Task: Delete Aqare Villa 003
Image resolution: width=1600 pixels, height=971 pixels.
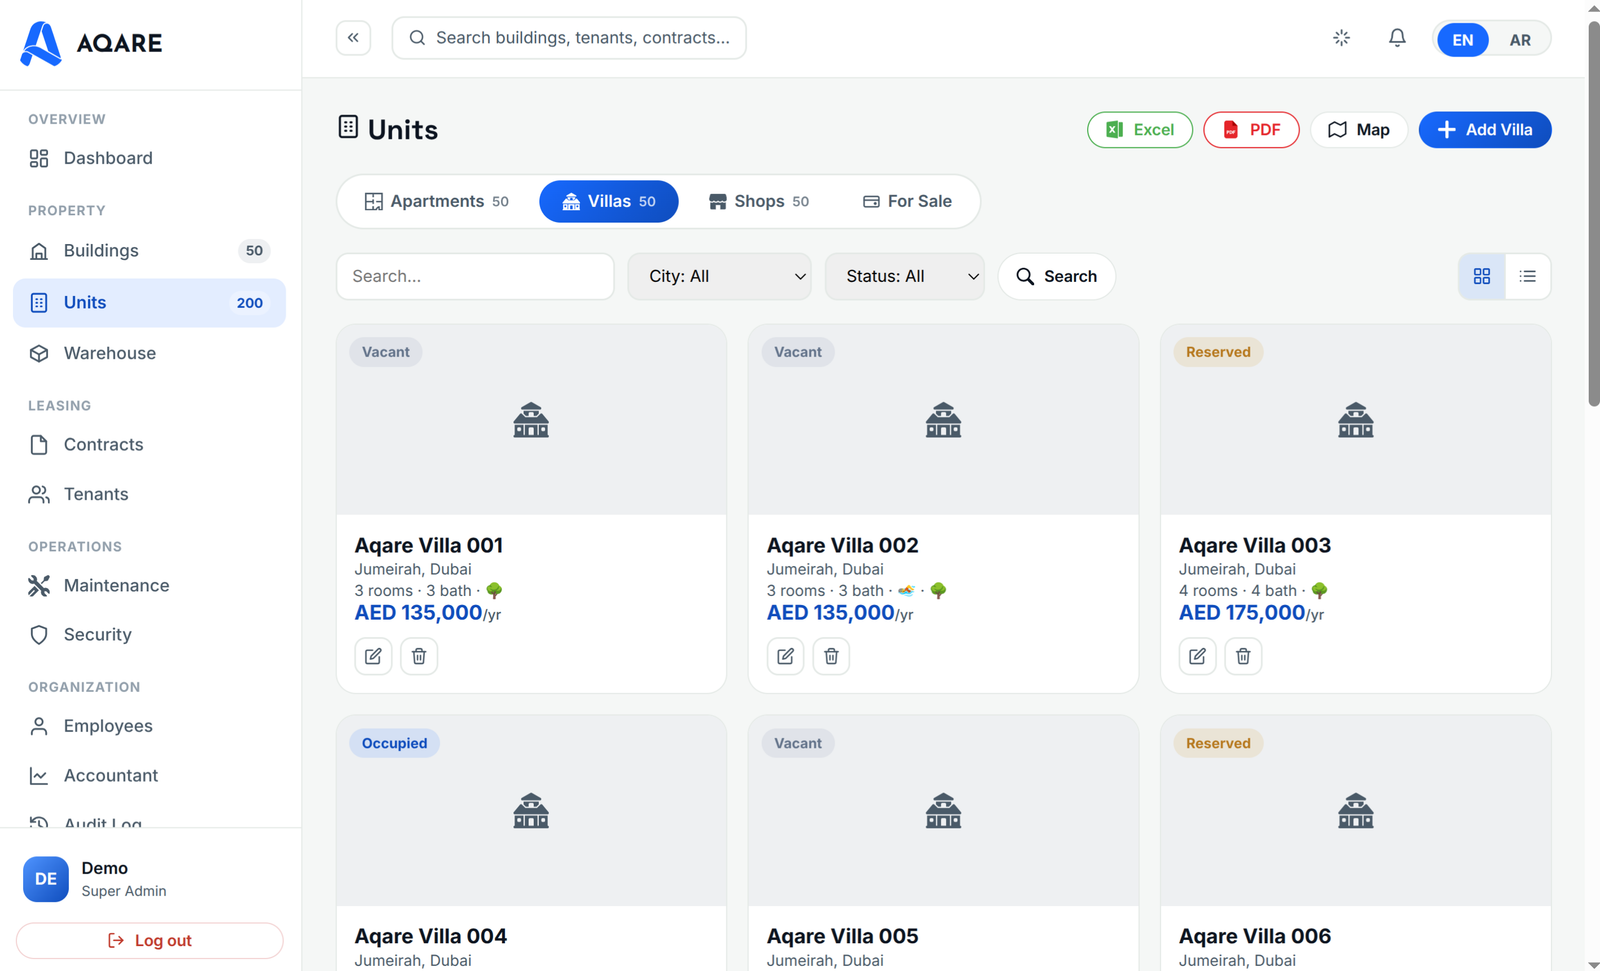Action: click(1243, 656)
